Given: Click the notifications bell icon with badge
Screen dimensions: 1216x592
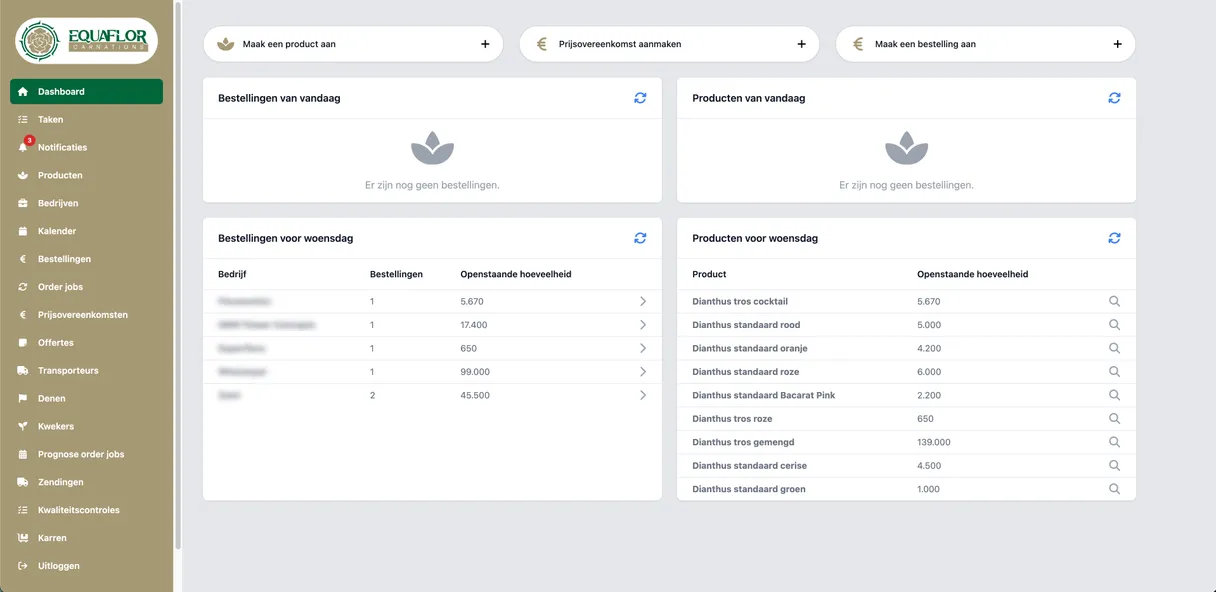Looking at the screenshot, I should [24, 146].
